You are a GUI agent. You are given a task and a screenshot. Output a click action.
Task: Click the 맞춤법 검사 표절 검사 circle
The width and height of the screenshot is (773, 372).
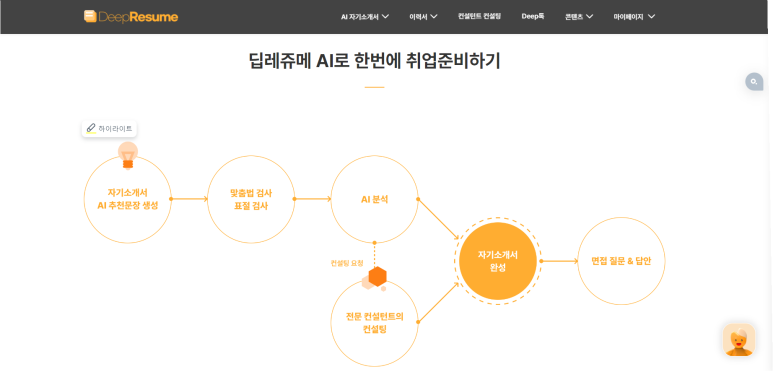pyautogui.click(x=251, y=200)
